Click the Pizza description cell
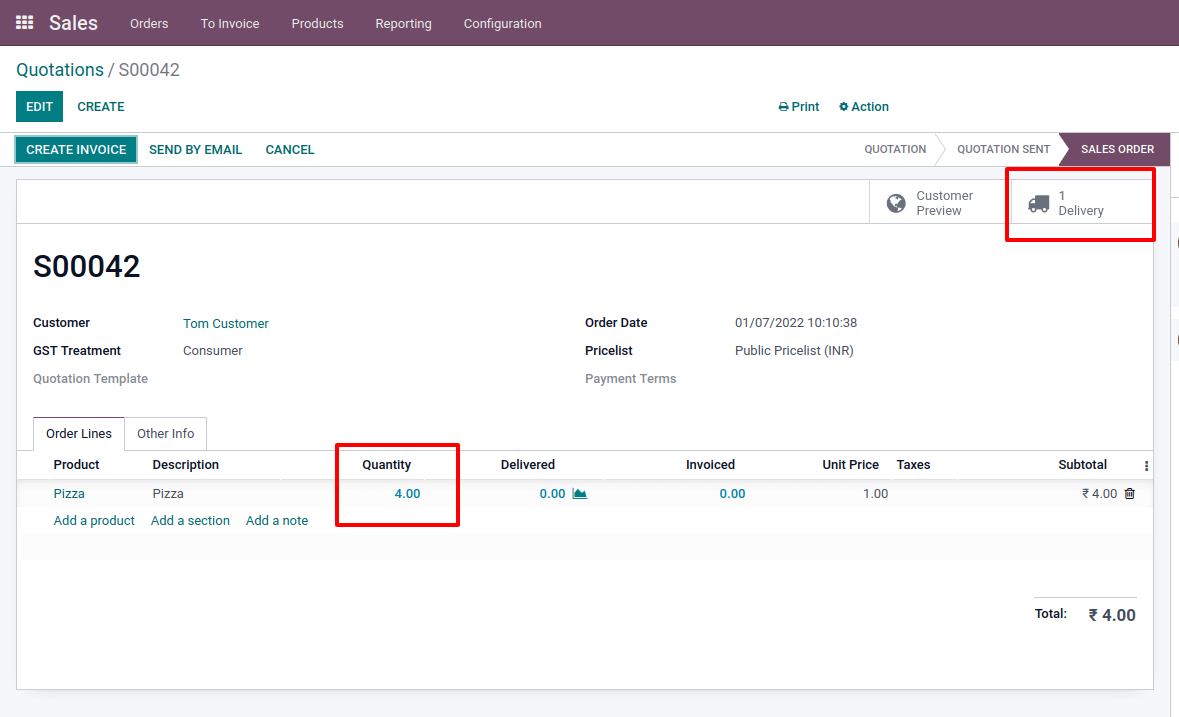The height and width of the screenshot is (717, 1179). (x=168, y=494)
